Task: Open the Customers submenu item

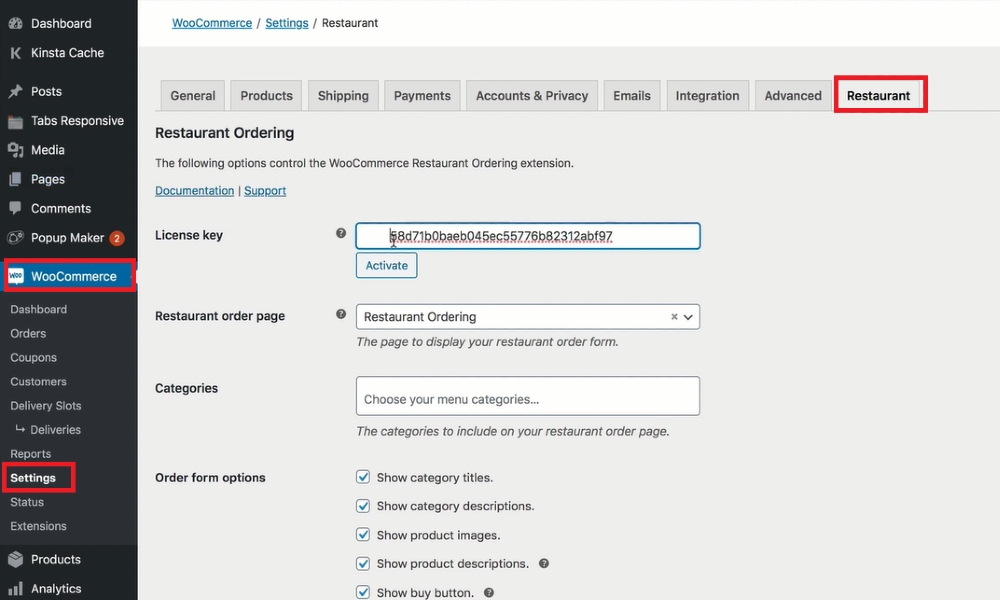Action: click(38, 381)
